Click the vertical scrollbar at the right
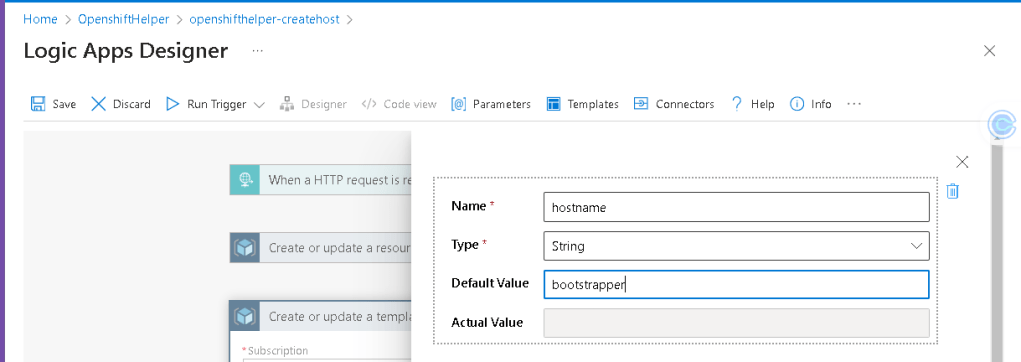 pos(996,254)
